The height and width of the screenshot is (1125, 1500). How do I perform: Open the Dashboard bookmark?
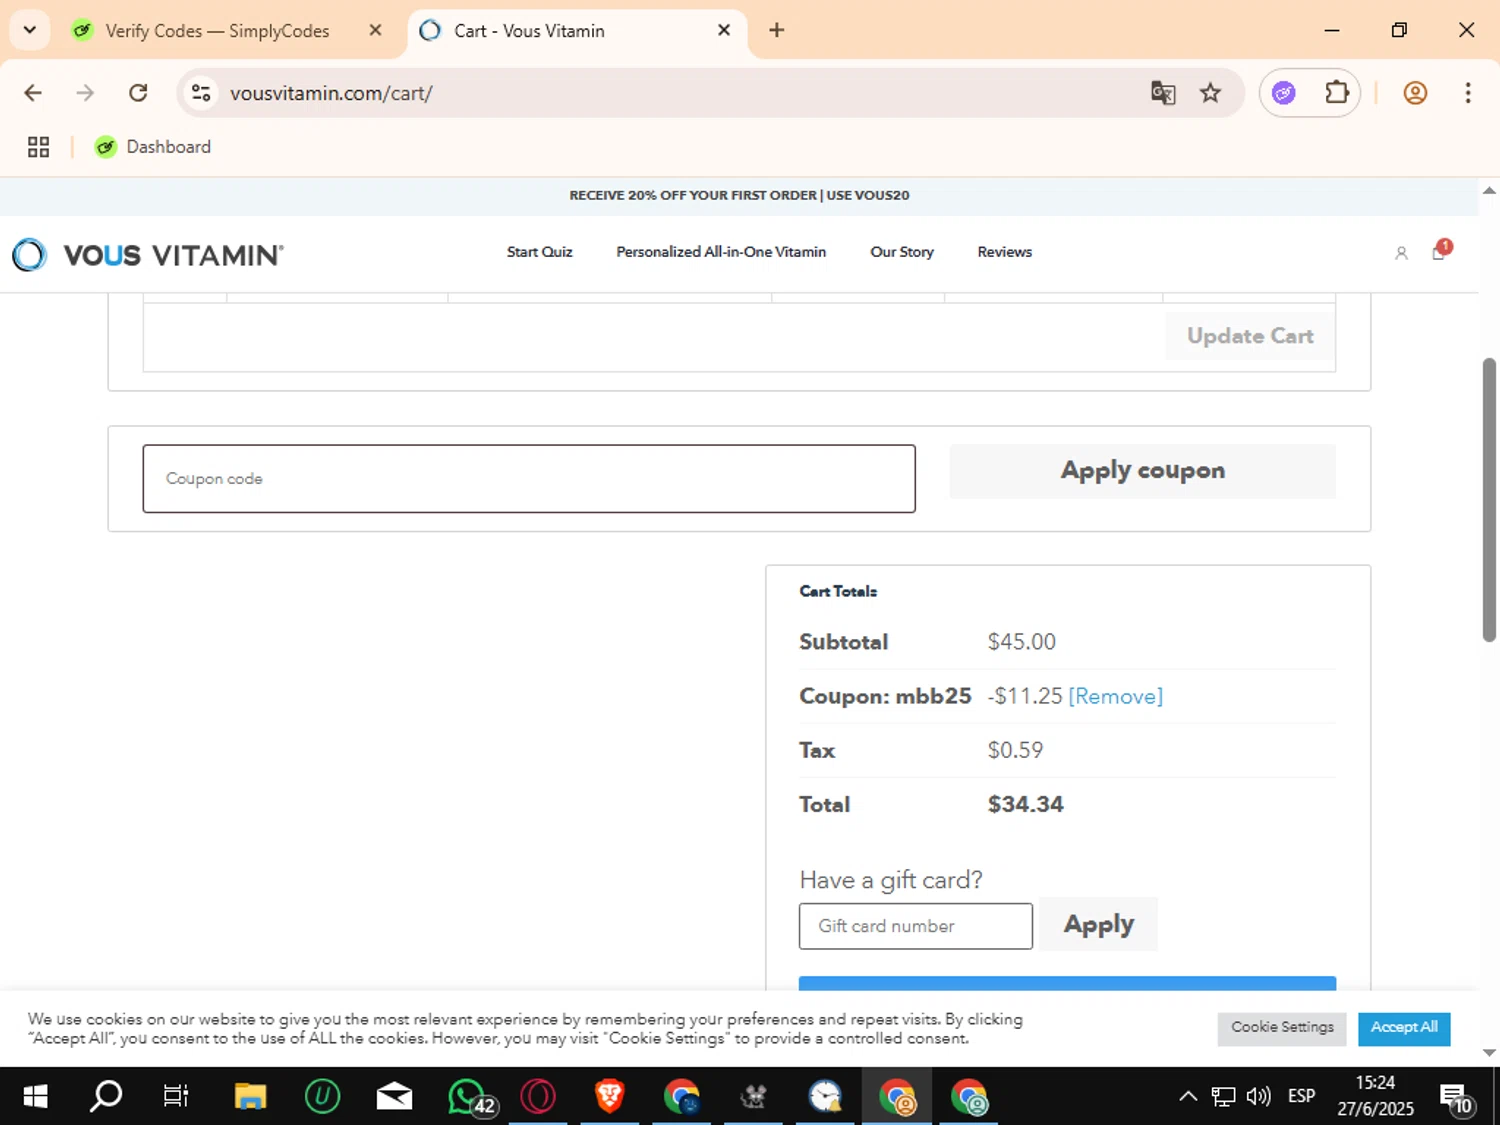[x=153, y=147]
